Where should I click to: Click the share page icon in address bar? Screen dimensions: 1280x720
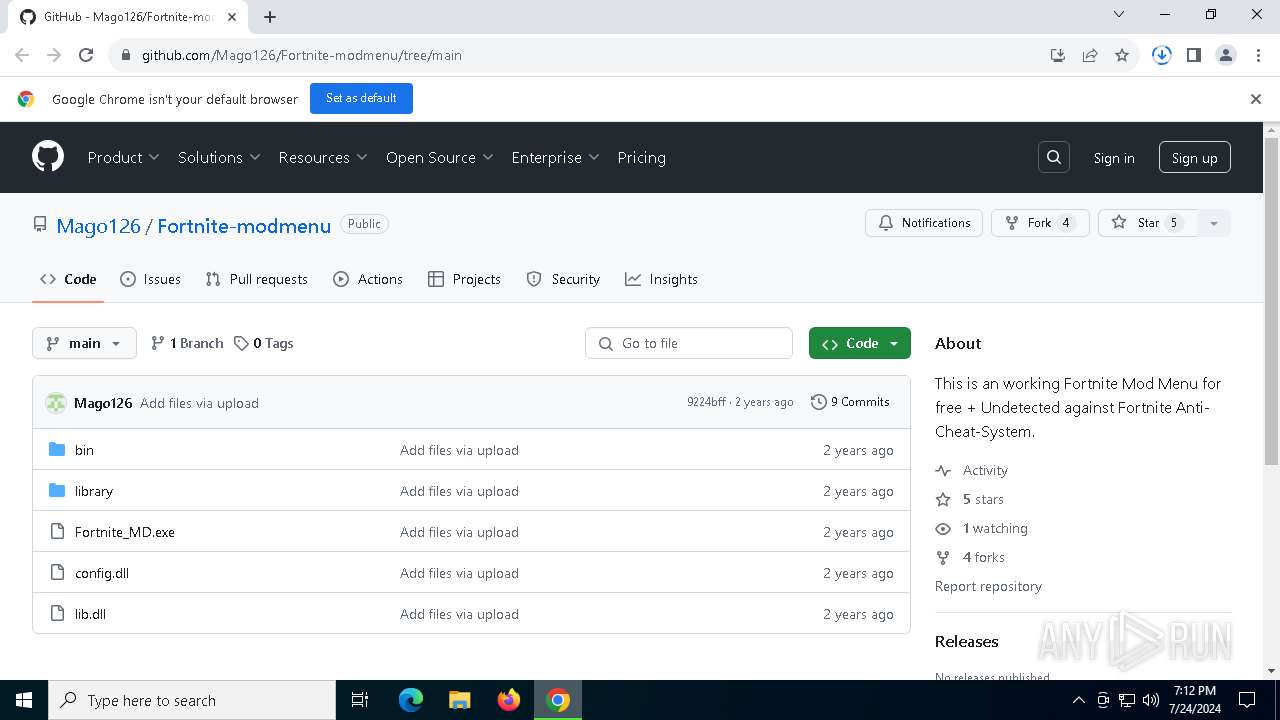click(1090, 55)
